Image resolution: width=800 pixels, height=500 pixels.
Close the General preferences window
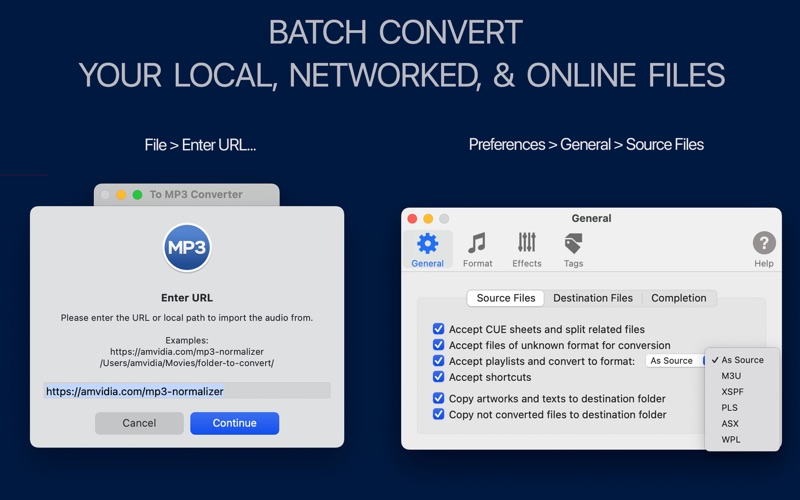pyautogui.click(x=412, y=219)
